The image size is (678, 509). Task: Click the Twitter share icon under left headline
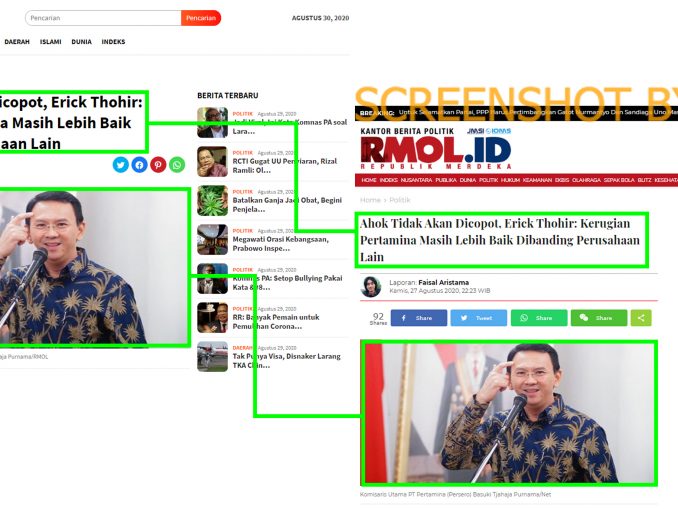click(121, 165)
